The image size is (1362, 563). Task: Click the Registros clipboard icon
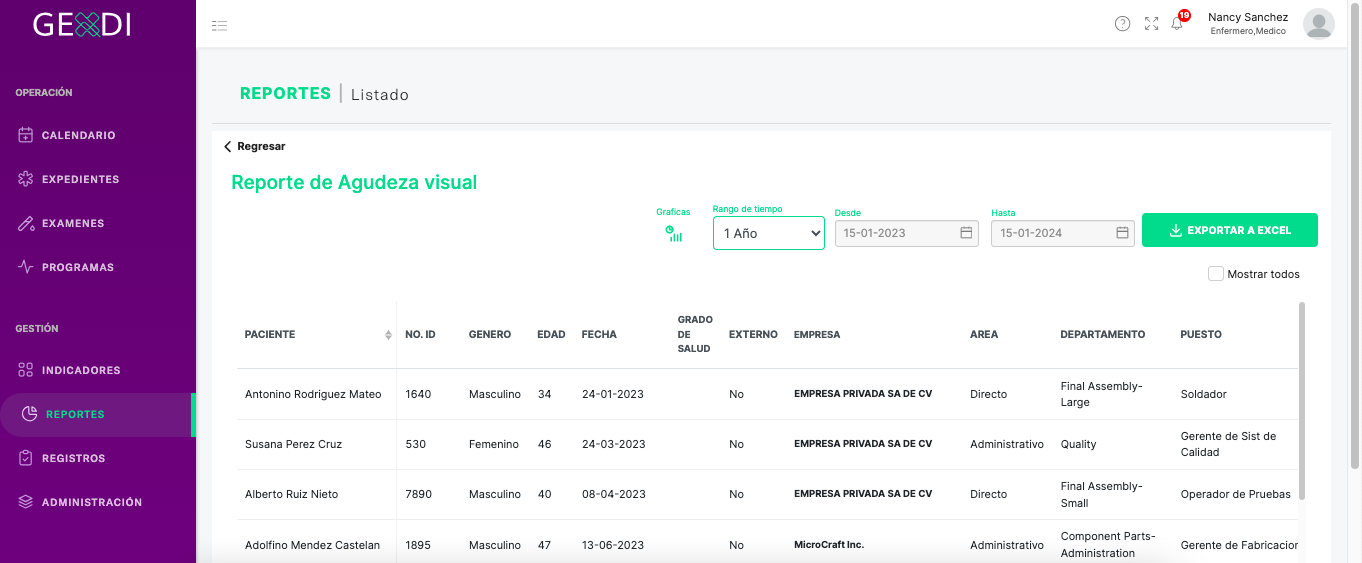click(26, 458)
